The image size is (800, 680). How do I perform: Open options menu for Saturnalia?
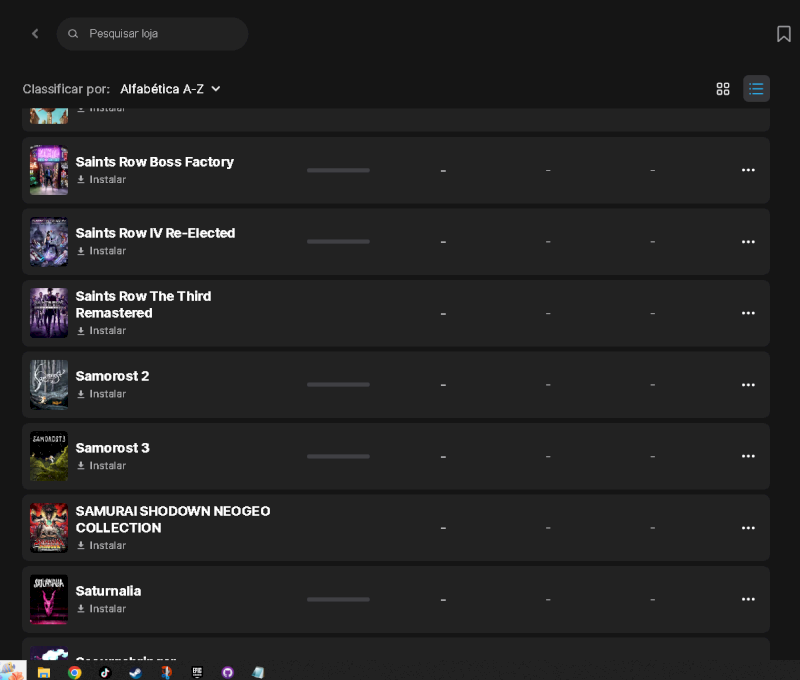(x=748, y=599)
